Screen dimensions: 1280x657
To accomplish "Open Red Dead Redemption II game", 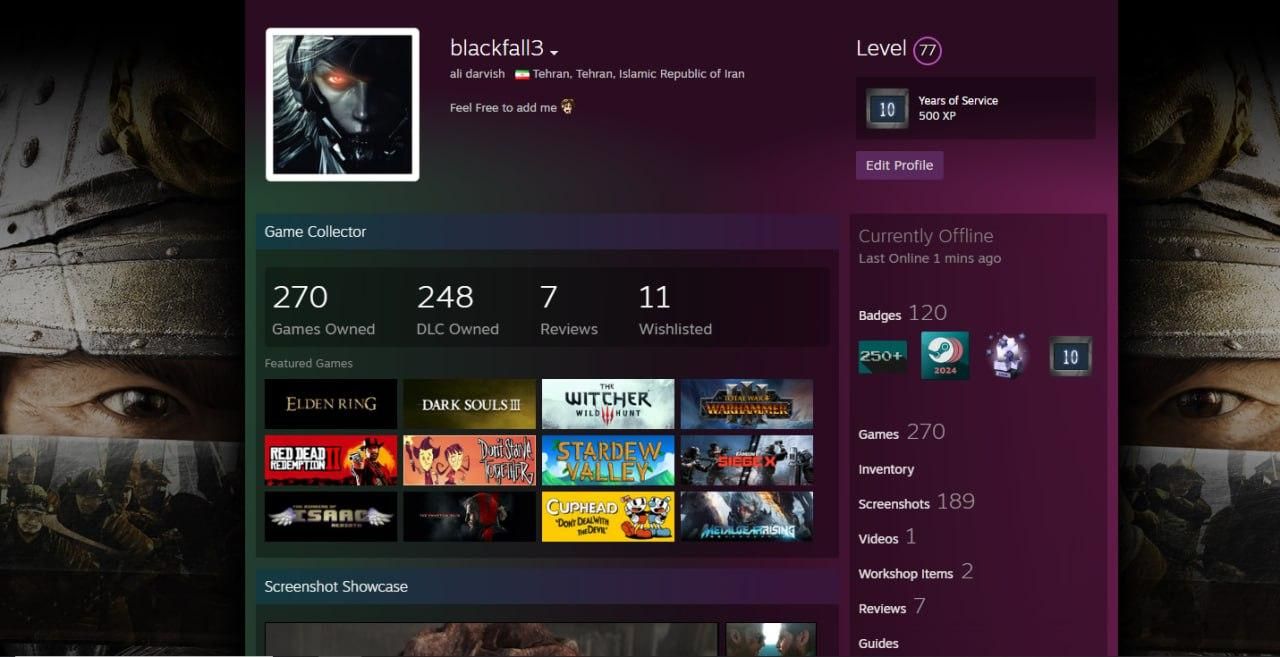I will coord(331,460).
